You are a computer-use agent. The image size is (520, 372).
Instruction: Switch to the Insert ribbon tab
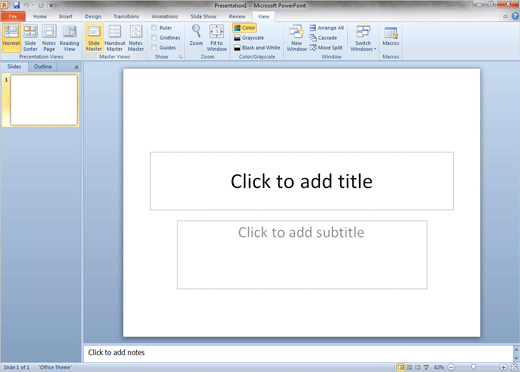(x=66, y=16)
